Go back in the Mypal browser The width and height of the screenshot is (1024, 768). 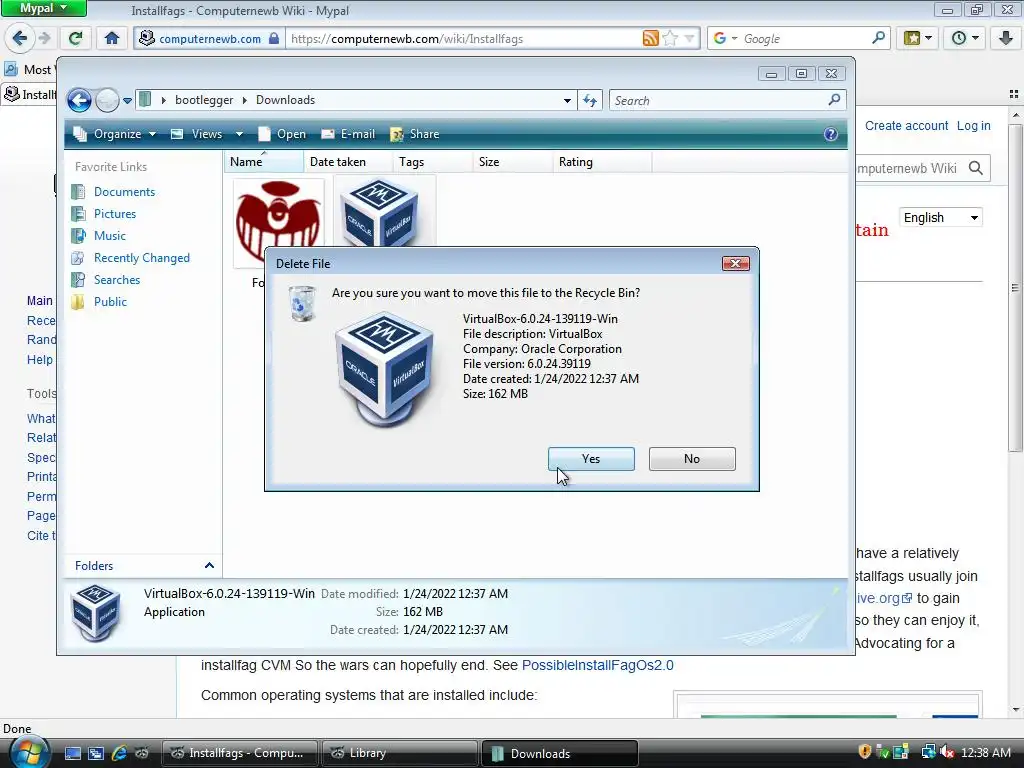(x=20, y=39)
